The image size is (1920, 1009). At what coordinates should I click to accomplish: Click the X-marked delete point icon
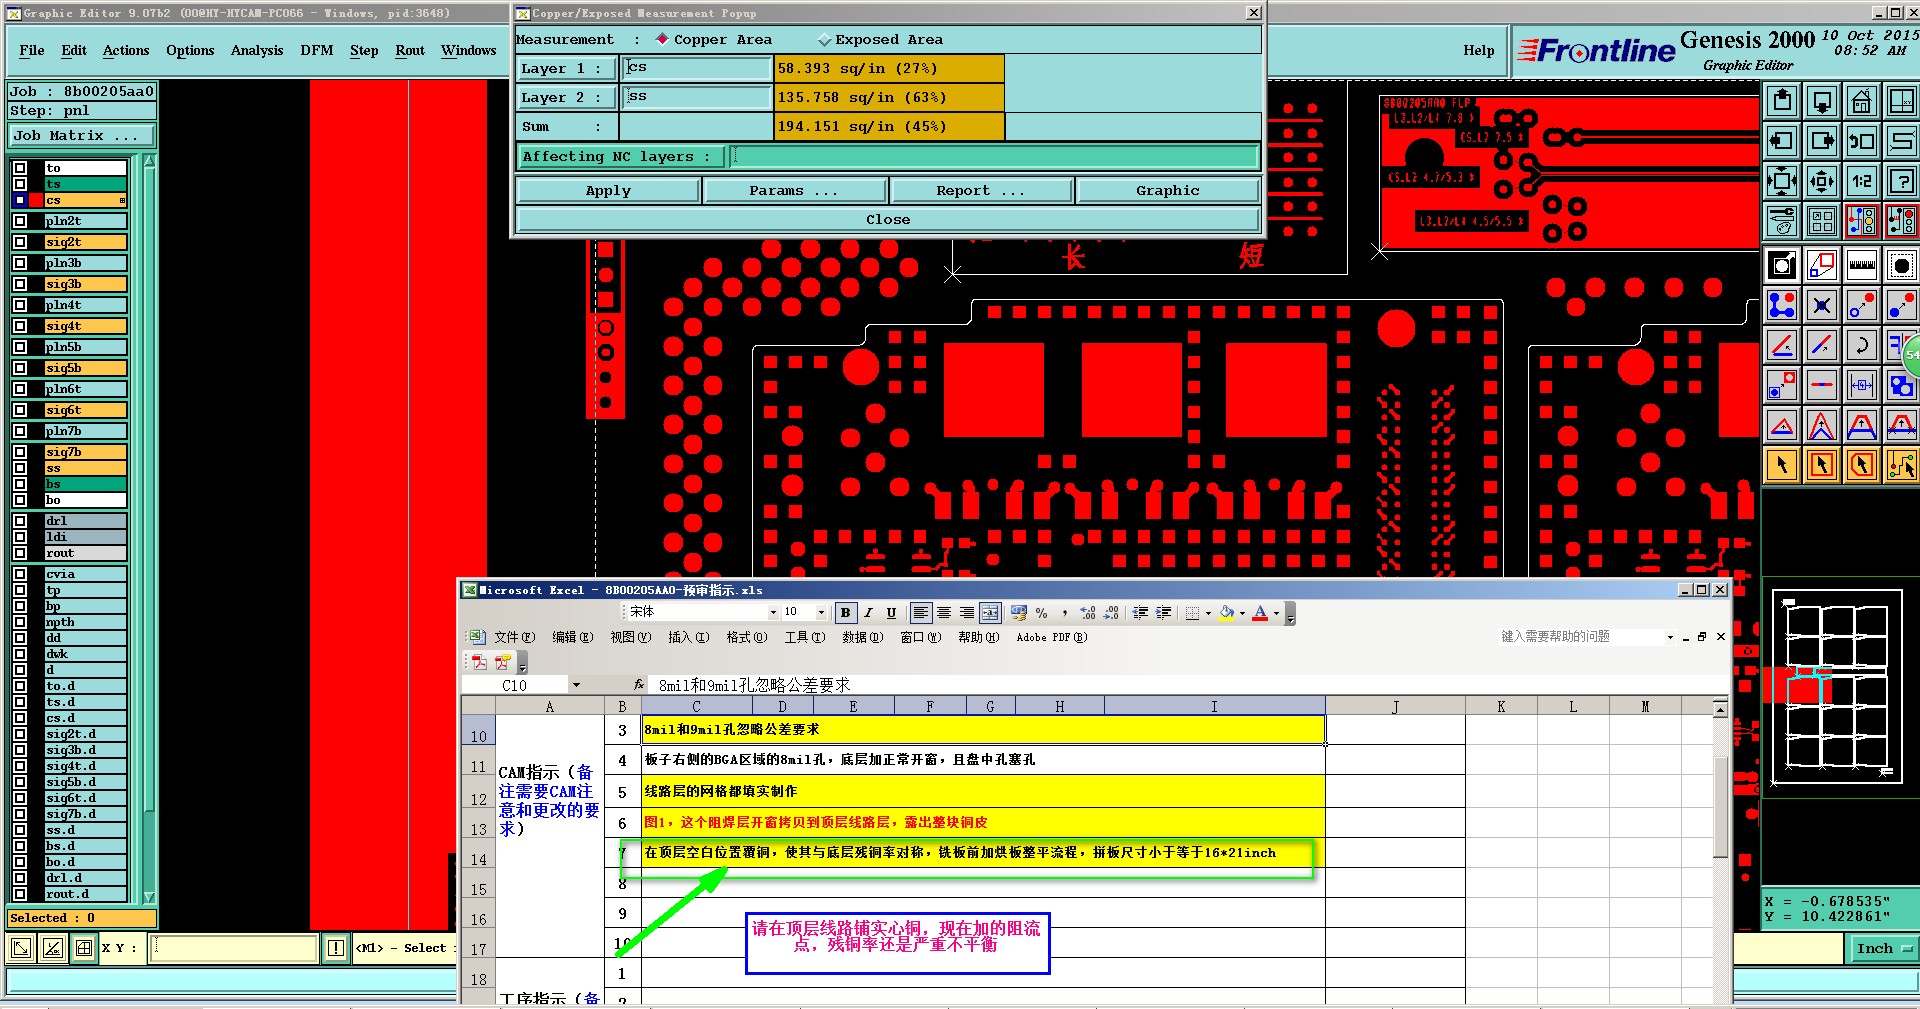(x=1822, y=305)
